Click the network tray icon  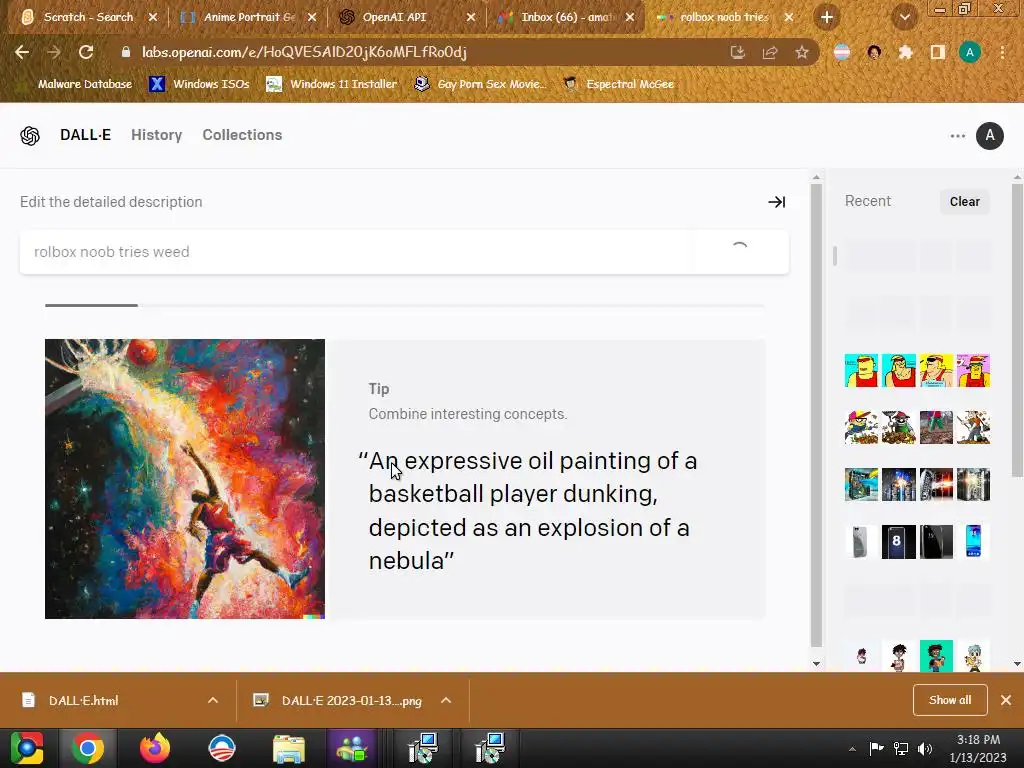pos(901,749)
